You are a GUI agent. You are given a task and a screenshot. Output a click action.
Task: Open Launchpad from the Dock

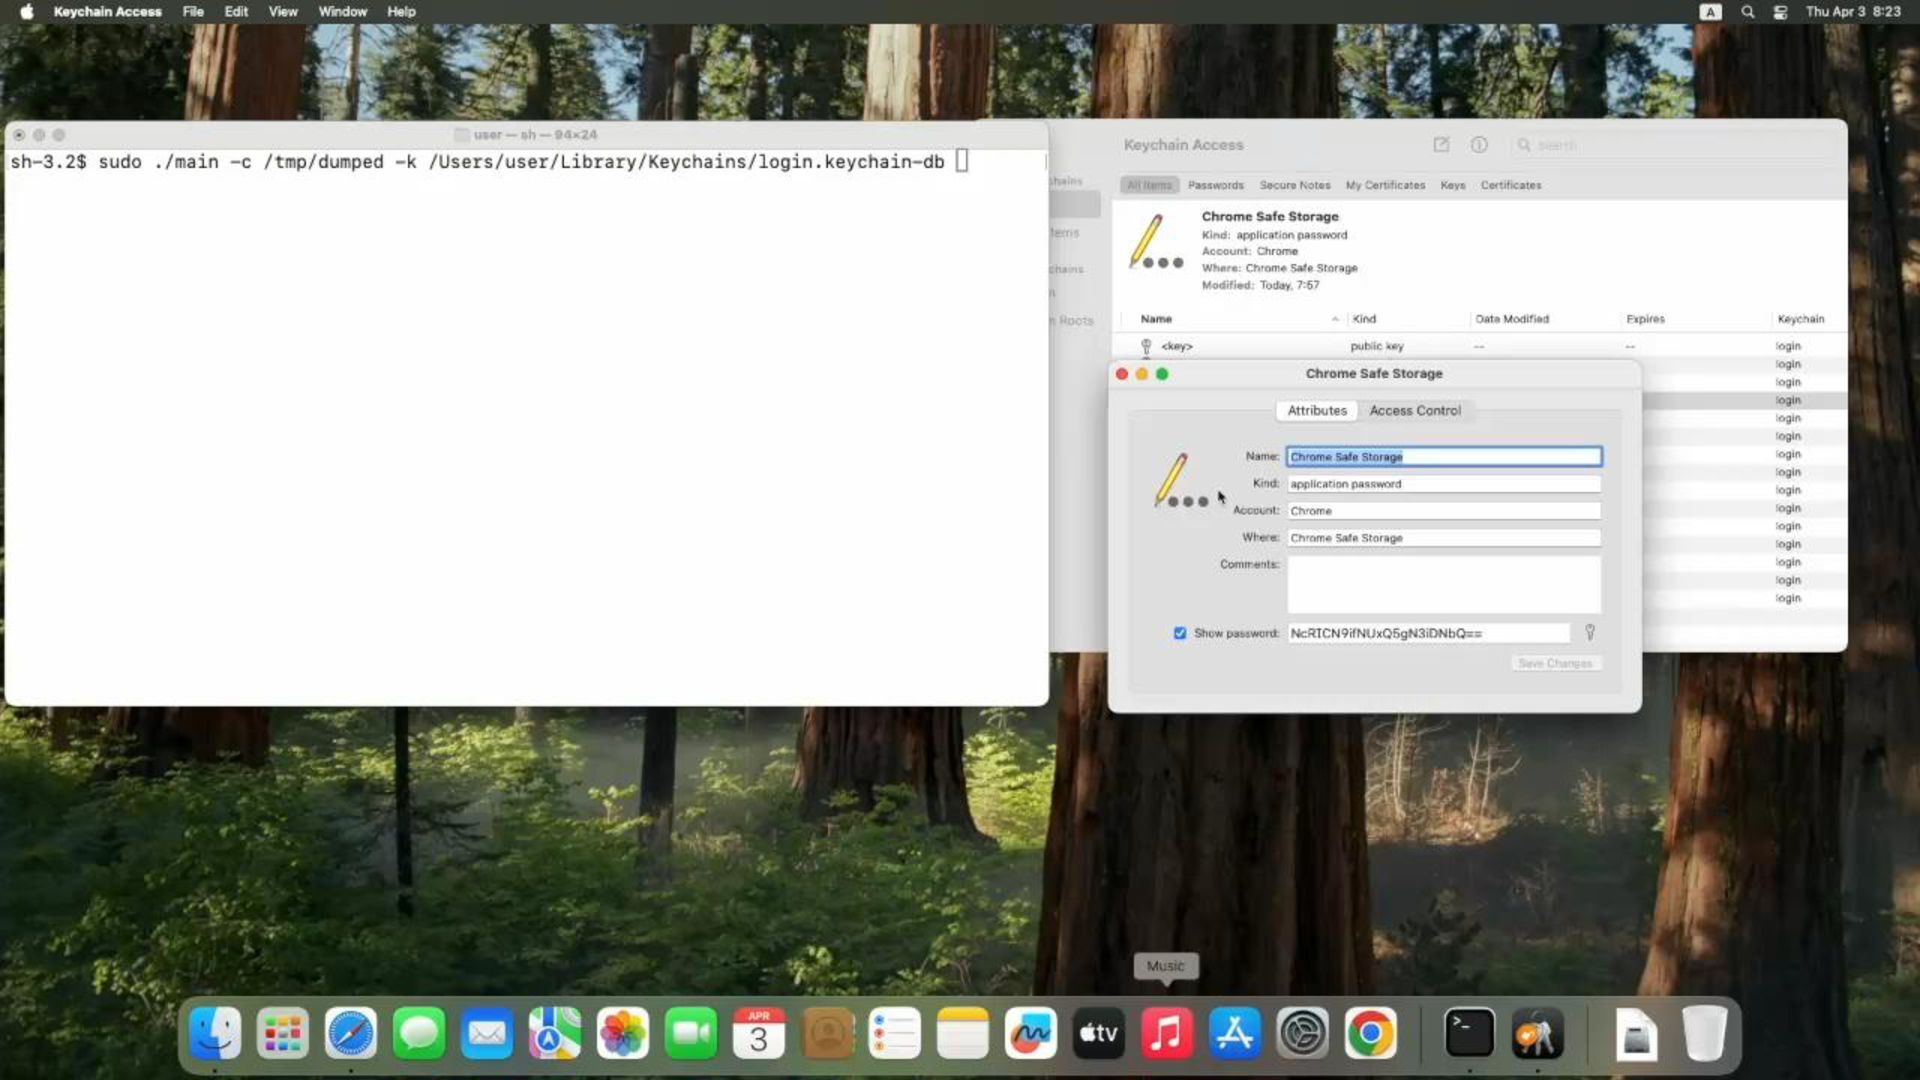tap(283, 1033)
